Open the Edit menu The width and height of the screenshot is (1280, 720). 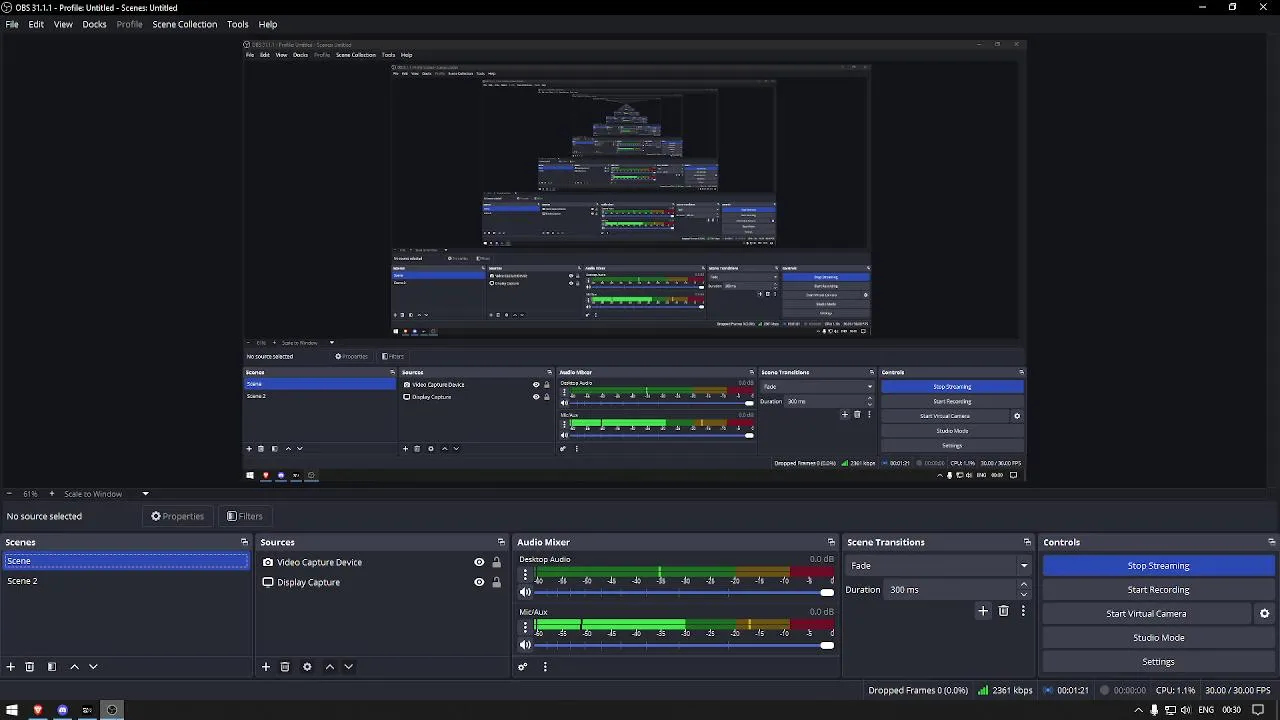click(36, 24)
